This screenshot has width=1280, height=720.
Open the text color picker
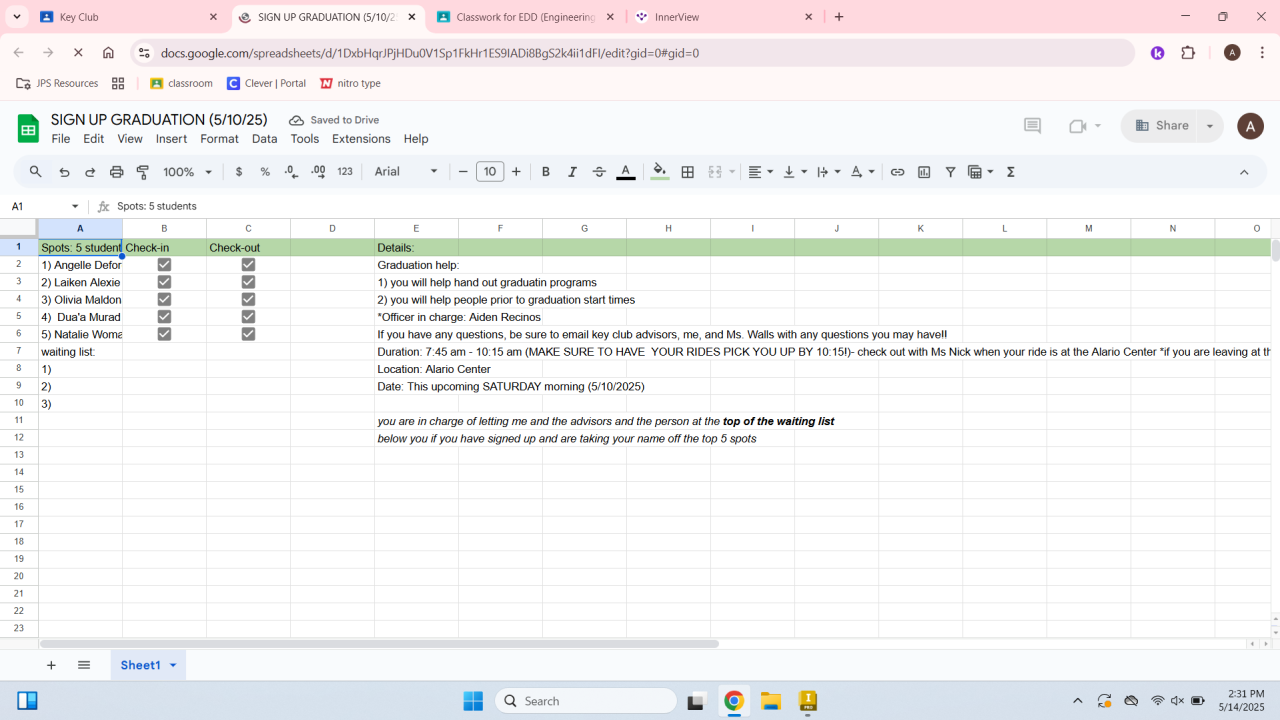coord(626,172)
